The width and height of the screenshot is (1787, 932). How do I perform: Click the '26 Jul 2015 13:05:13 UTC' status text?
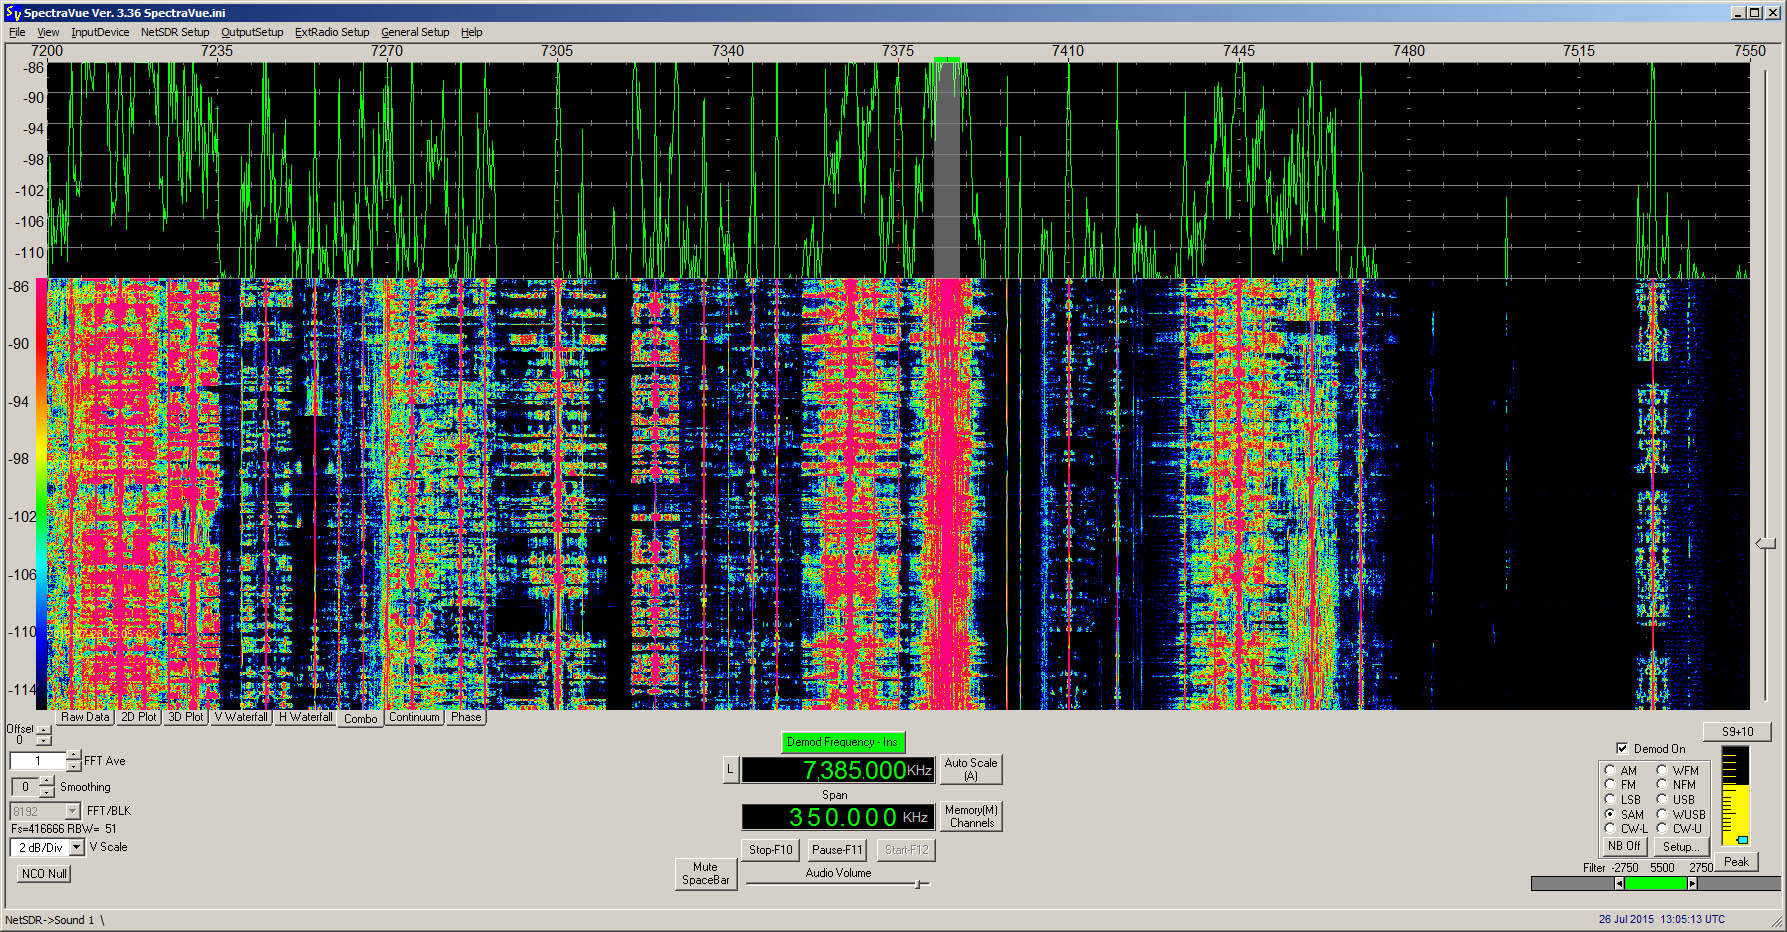1661,919
